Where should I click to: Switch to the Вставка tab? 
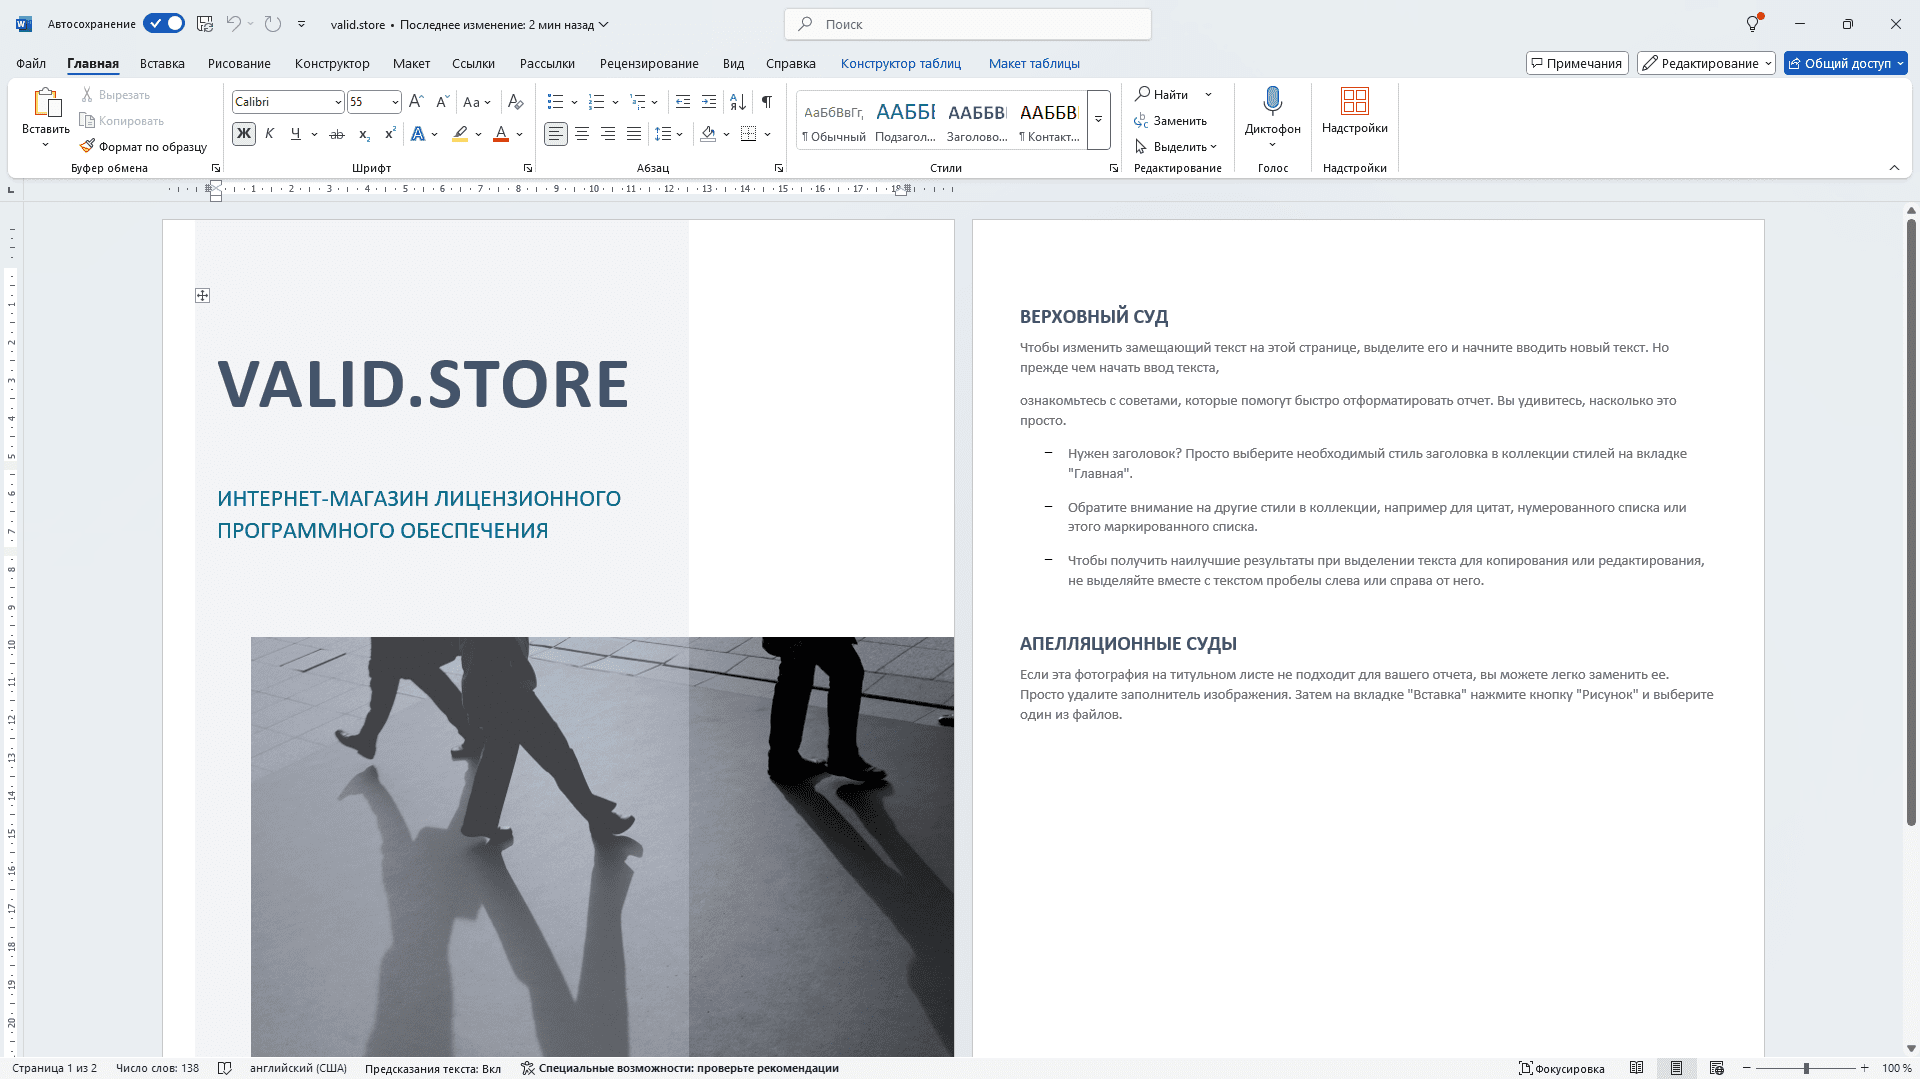(162, 63)
